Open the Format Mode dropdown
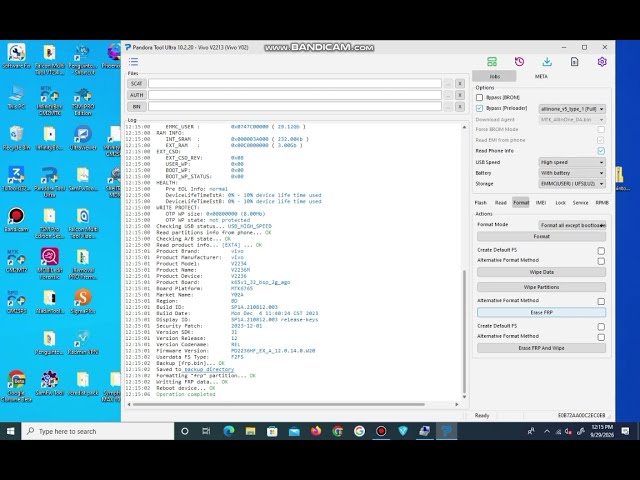Screen dimensions: 640x480 click(572, 225)
